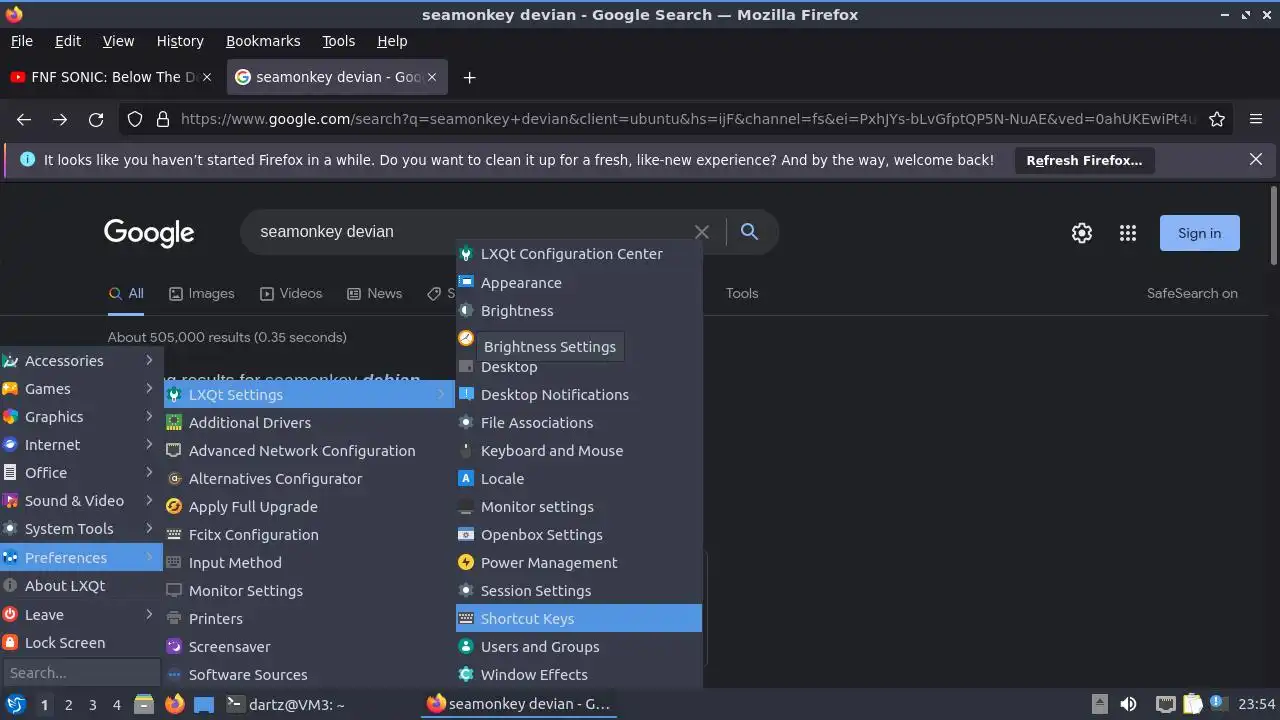This screenshot has height=720, width=1280.
Task: Open Locale settings entry
Action: click(579, 478)
